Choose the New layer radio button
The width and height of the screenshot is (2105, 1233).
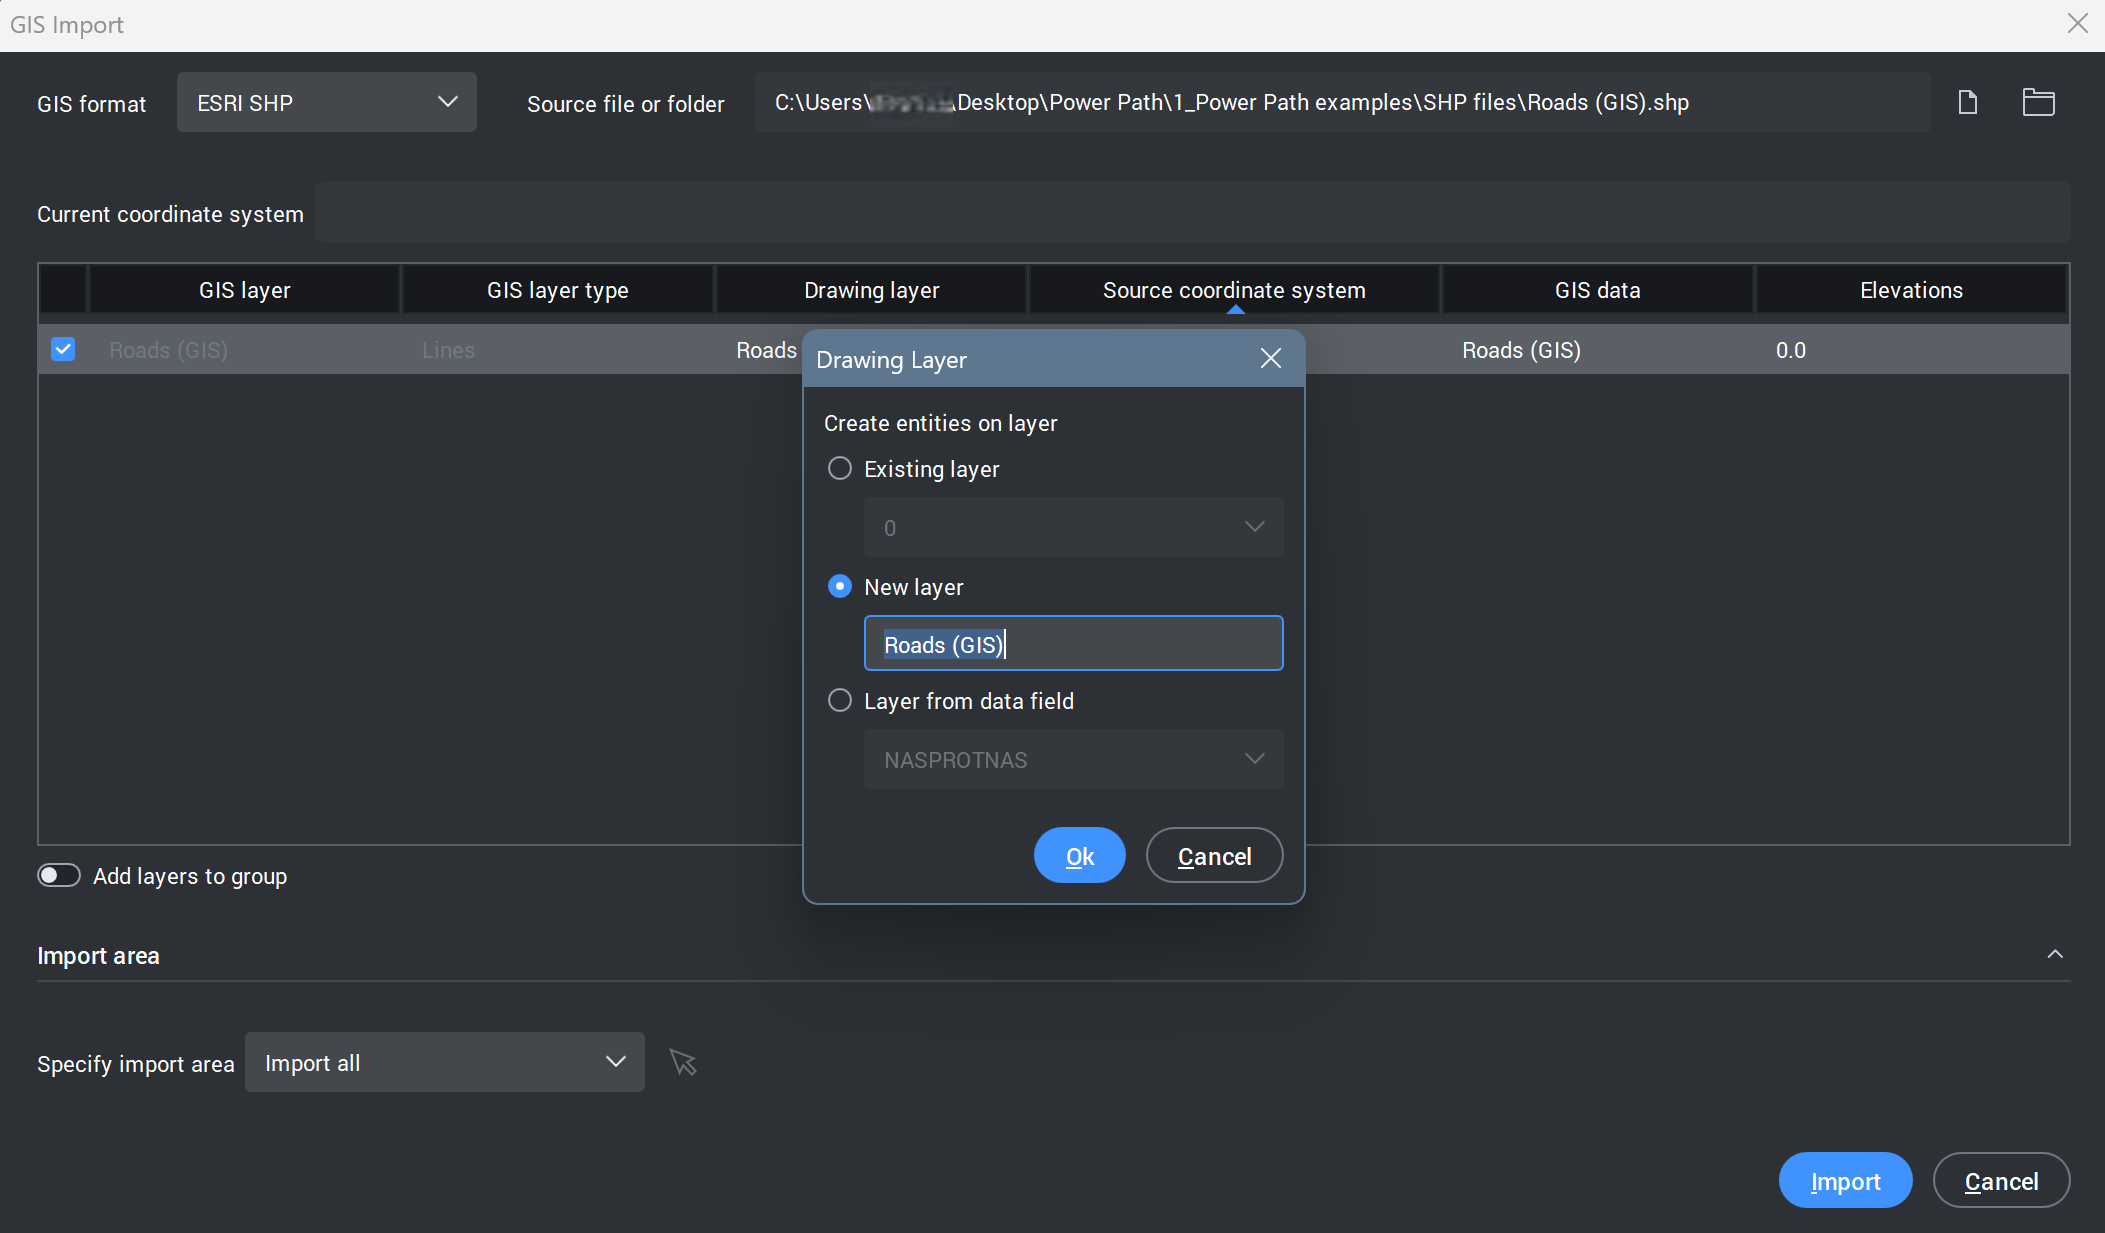840,586
